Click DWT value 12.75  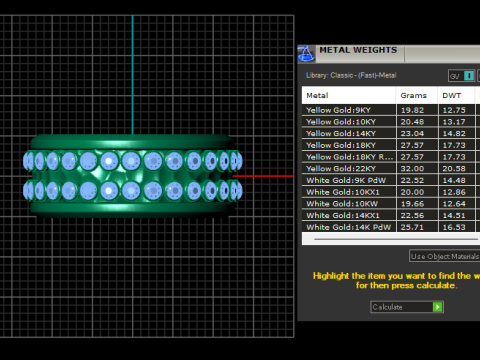pyautogui.click(x=454, y=110)
